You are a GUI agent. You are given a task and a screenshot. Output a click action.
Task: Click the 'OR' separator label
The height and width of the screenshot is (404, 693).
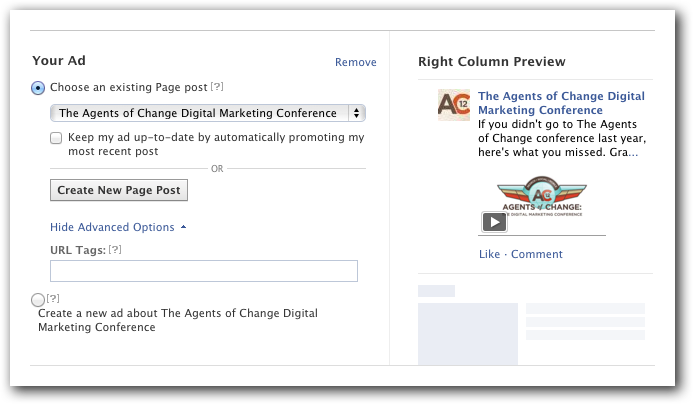coord(217,169)
